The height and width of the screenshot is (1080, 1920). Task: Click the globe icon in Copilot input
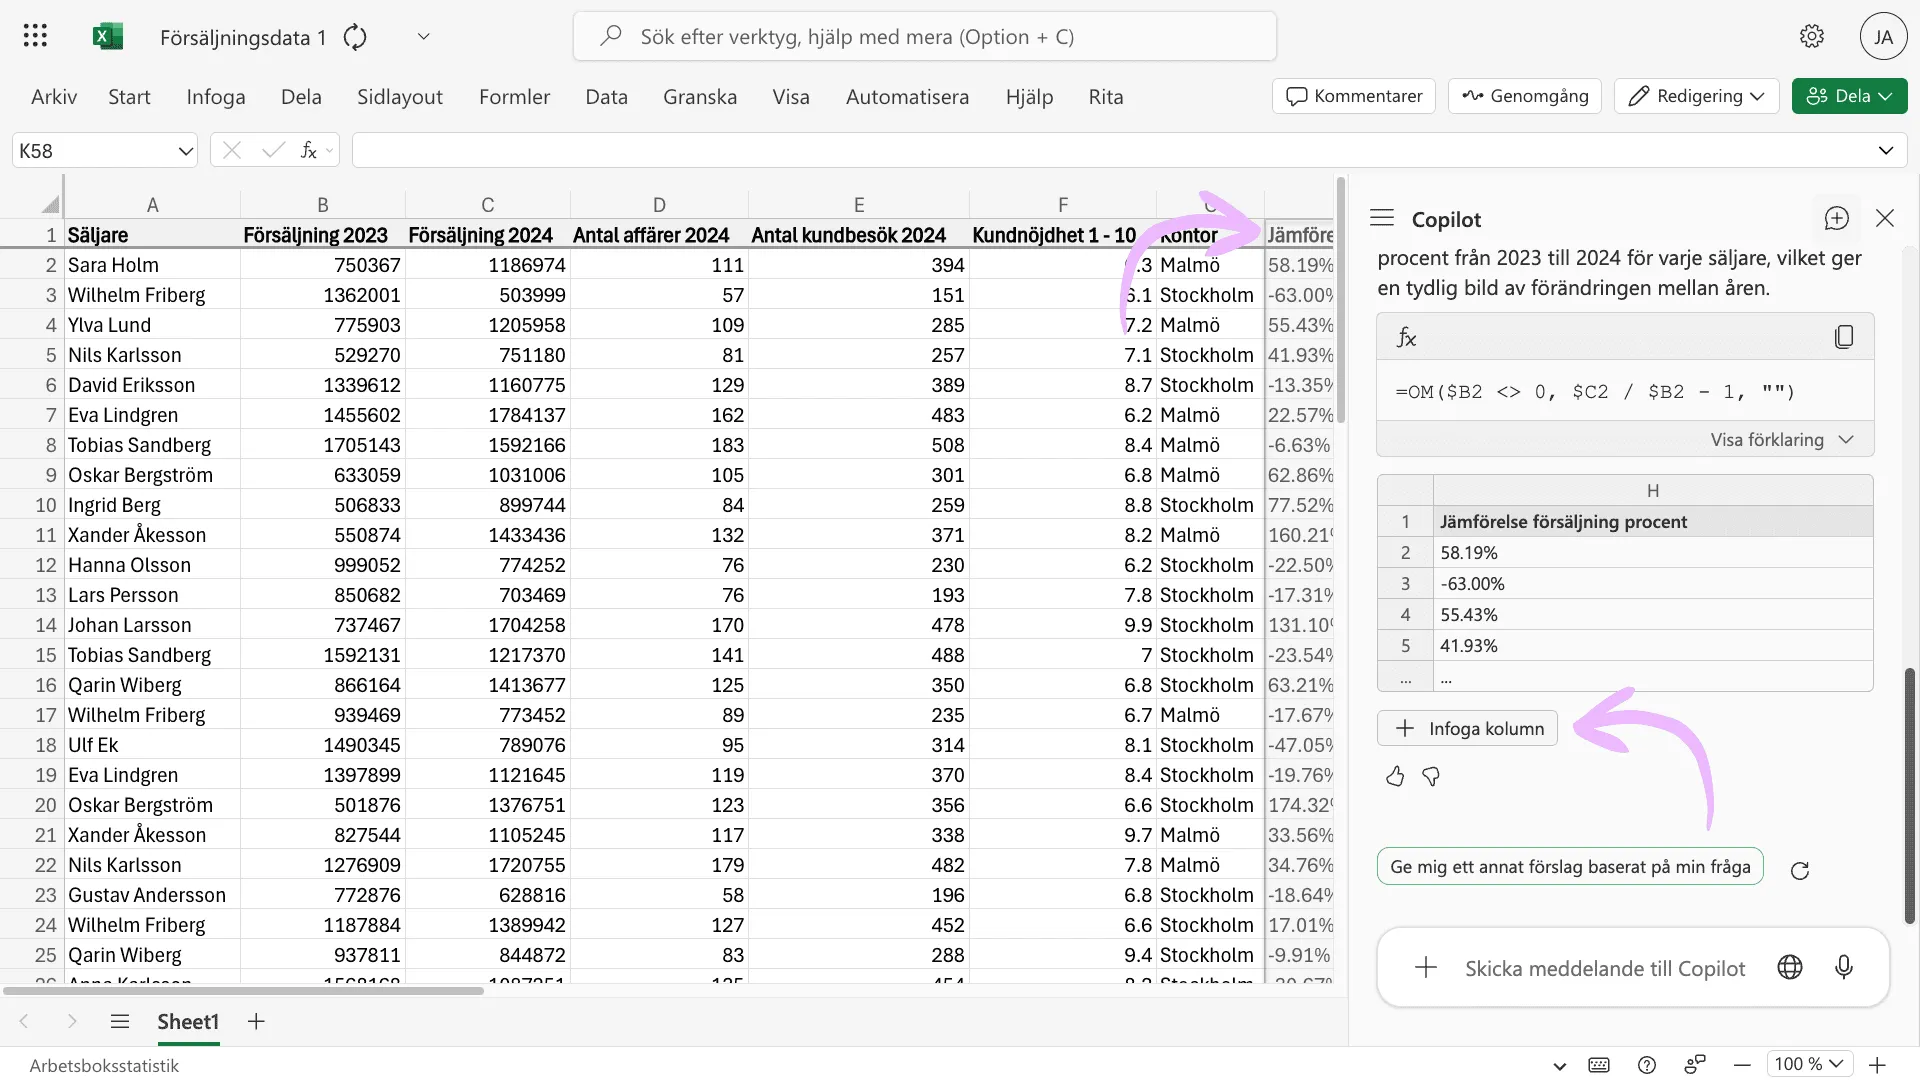(1790, 967)
